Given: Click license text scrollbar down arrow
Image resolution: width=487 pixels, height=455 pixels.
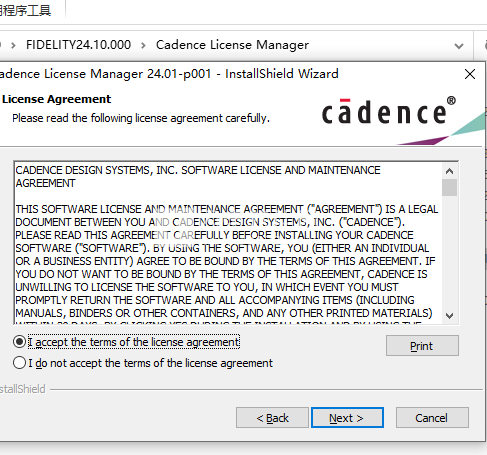Looking at the screenshot, I should pos(449,315).
